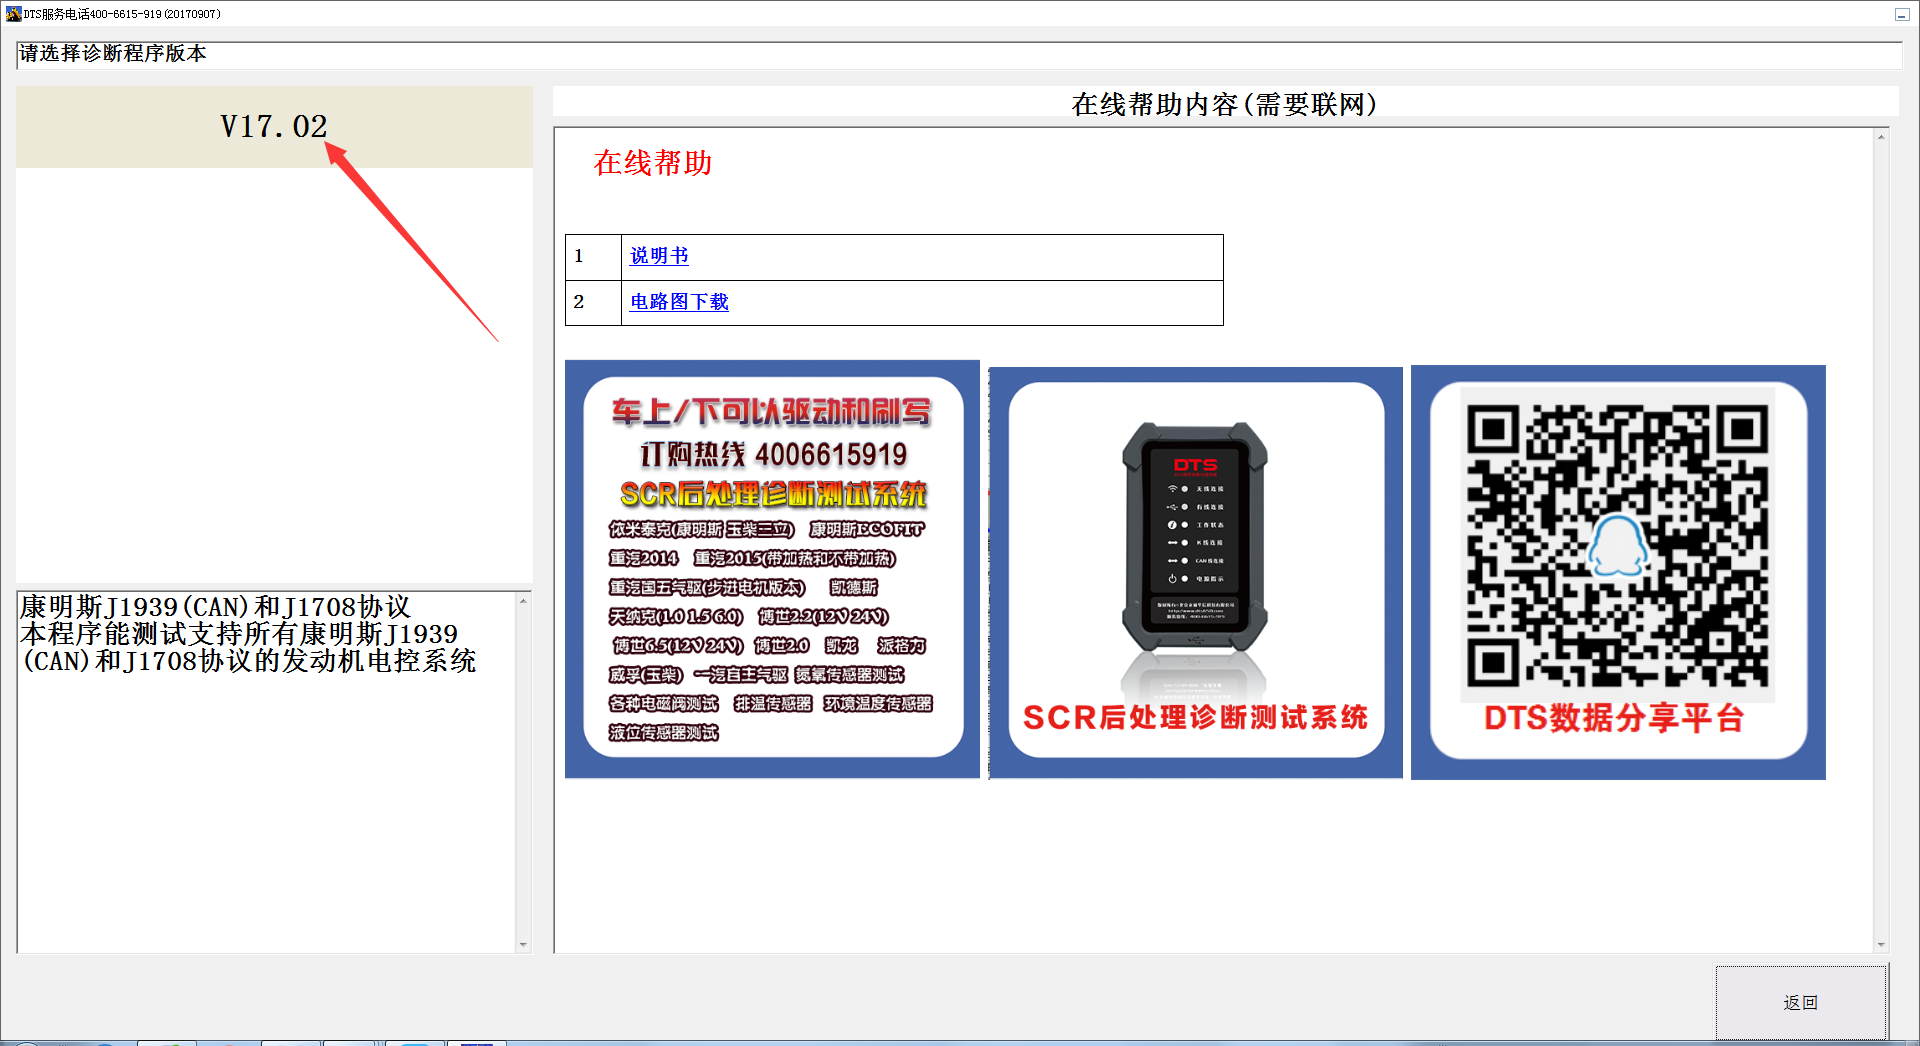Click the SCR后处理诊断测试系统 caption under device
This screenshot has height=1046, width=1920.
click(1196, 718)
